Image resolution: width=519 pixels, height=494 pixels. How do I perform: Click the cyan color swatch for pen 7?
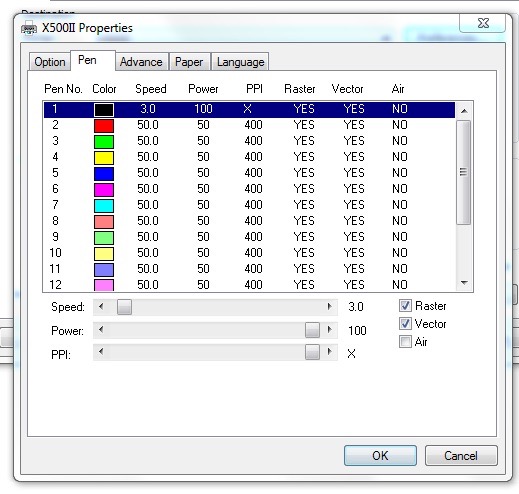(x=104, y=205)
